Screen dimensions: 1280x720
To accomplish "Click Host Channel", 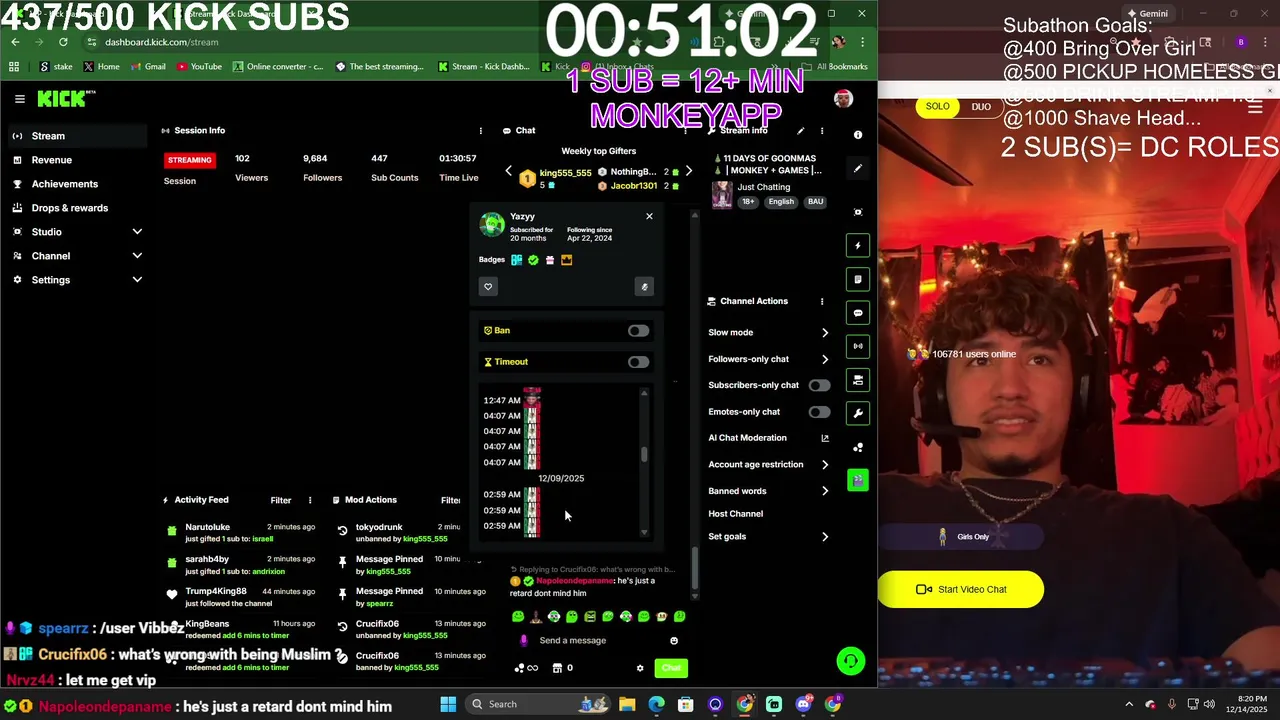I will tap(735, 514).
